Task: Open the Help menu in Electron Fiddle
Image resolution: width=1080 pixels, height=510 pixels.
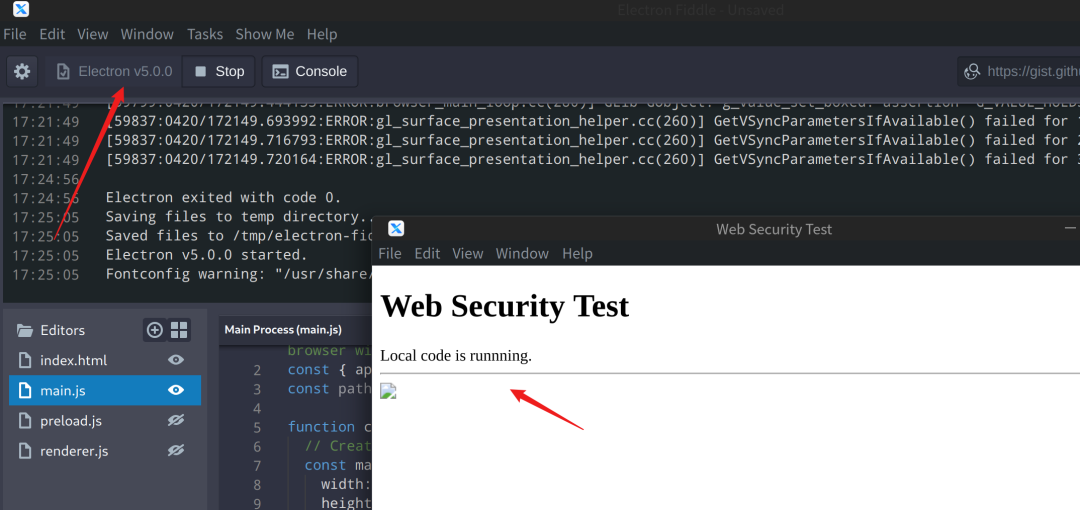Action: [322, 34]
